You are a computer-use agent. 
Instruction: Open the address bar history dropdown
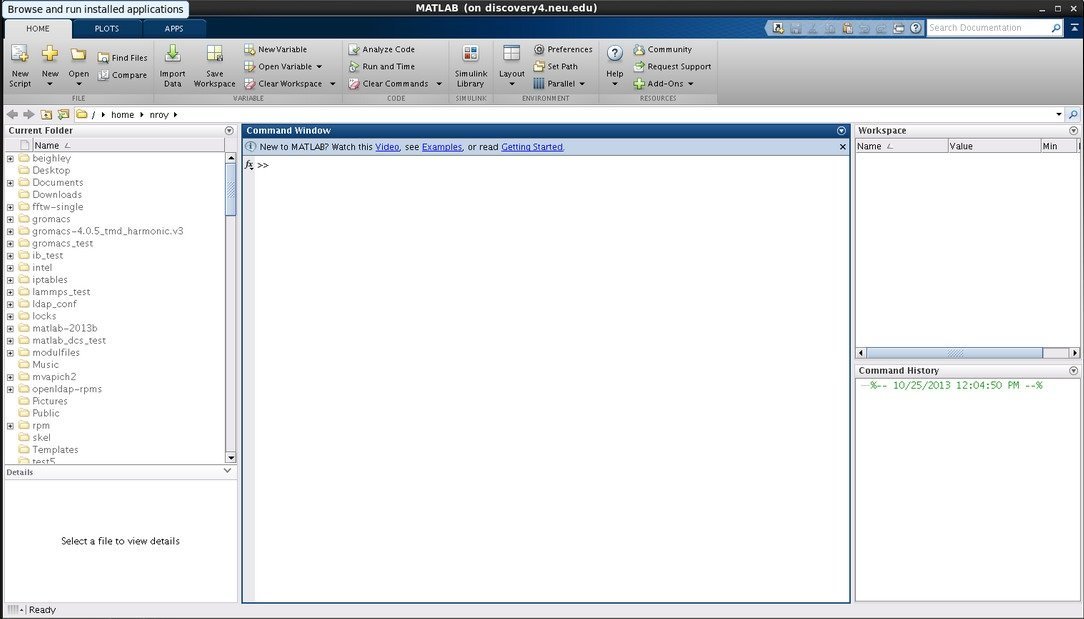pyautogui.click(x=1058, y=115)
